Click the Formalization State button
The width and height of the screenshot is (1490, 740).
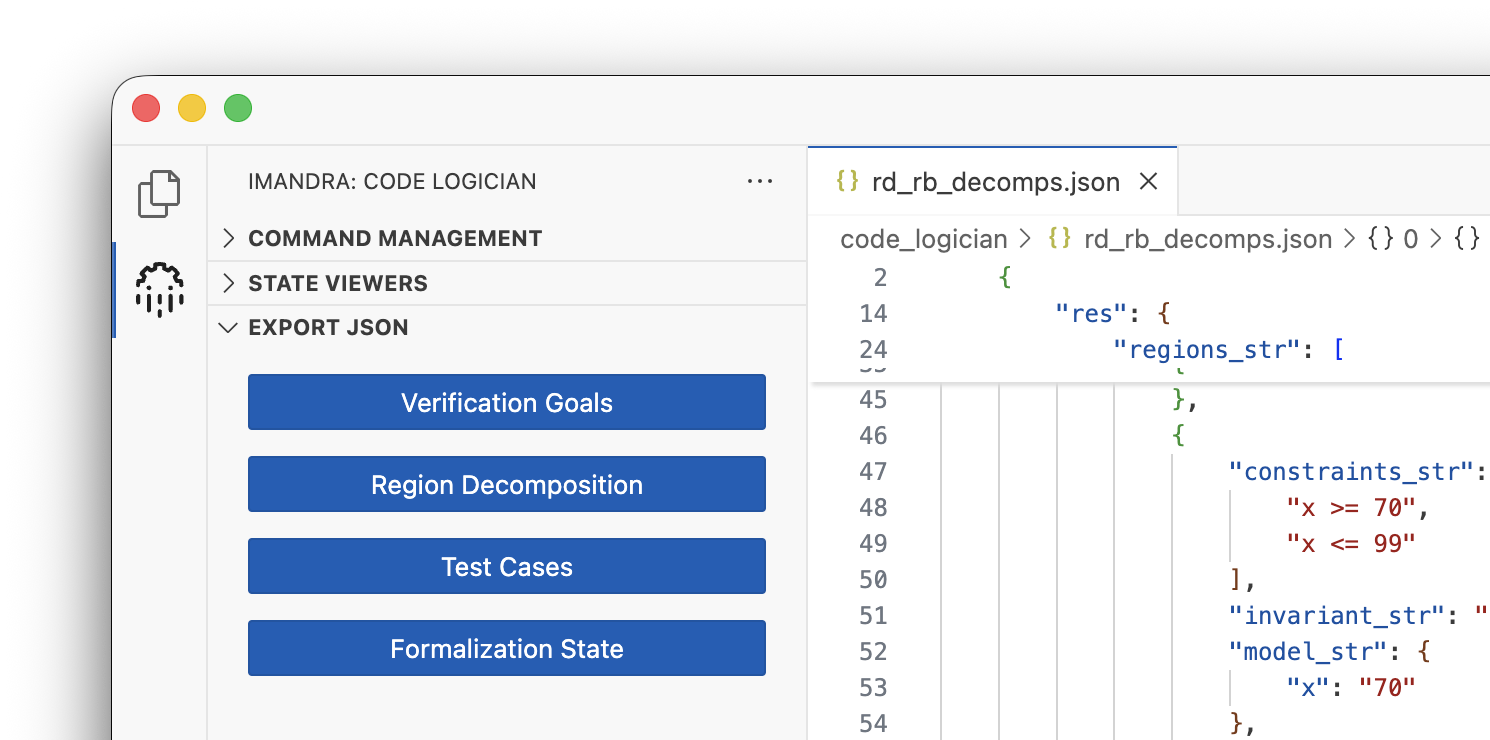pos(506,648)
